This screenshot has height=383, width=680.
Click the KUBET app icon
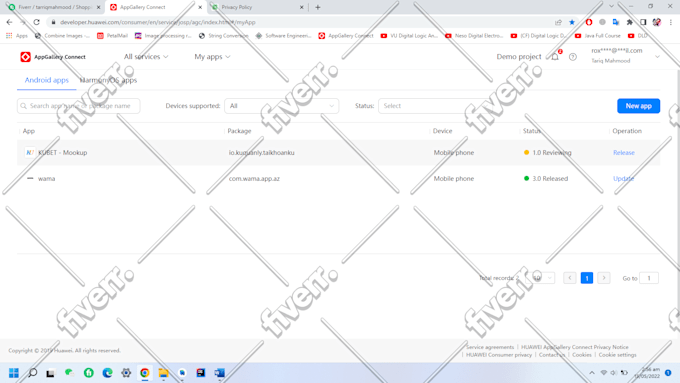[x=29, y=152]
